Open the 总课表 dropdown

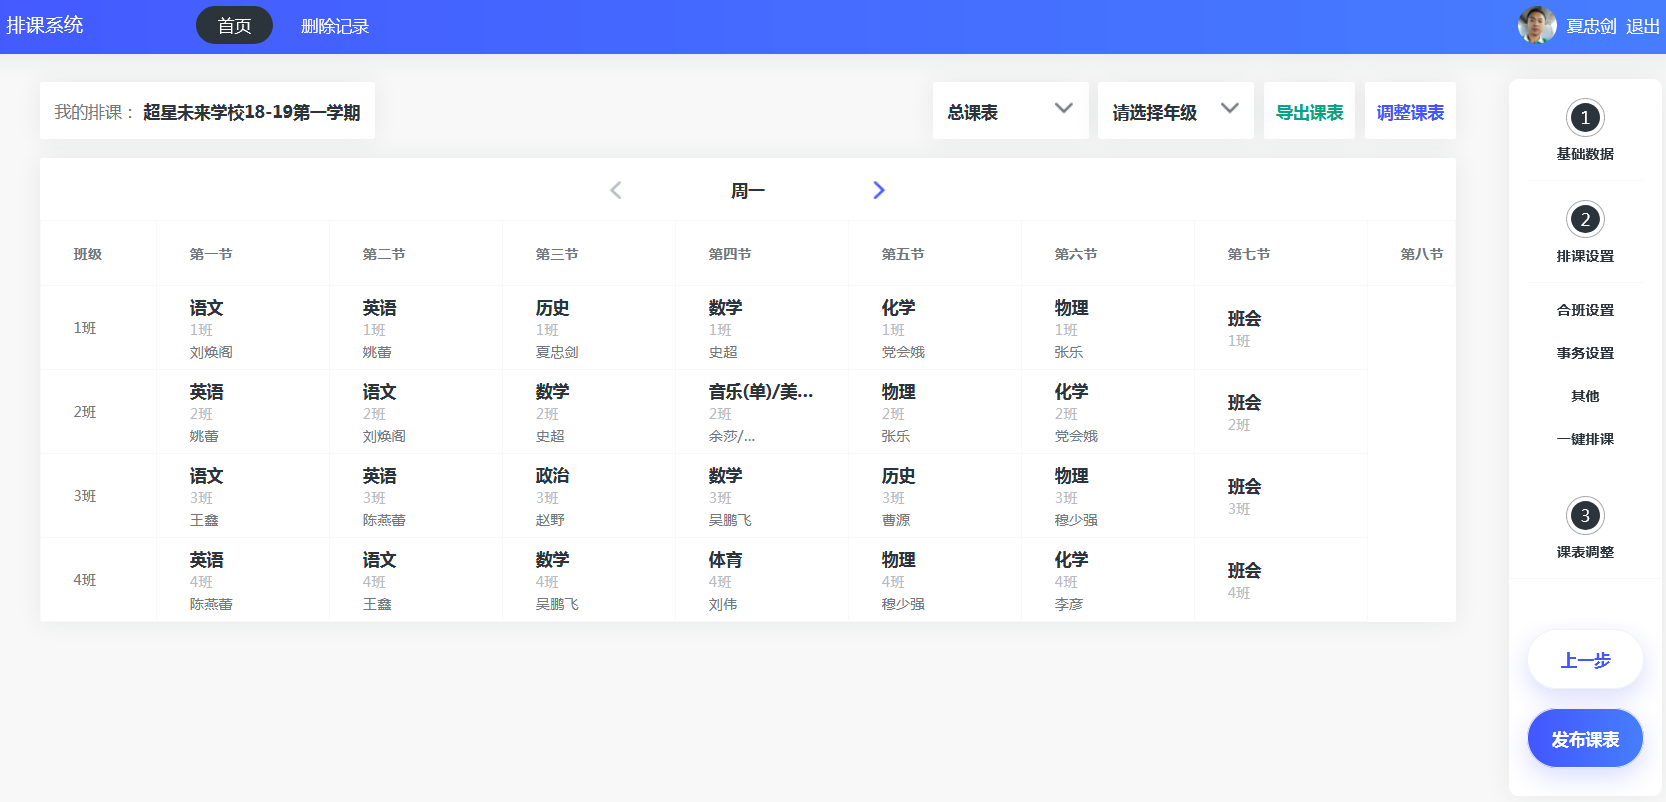(1009, 111)
